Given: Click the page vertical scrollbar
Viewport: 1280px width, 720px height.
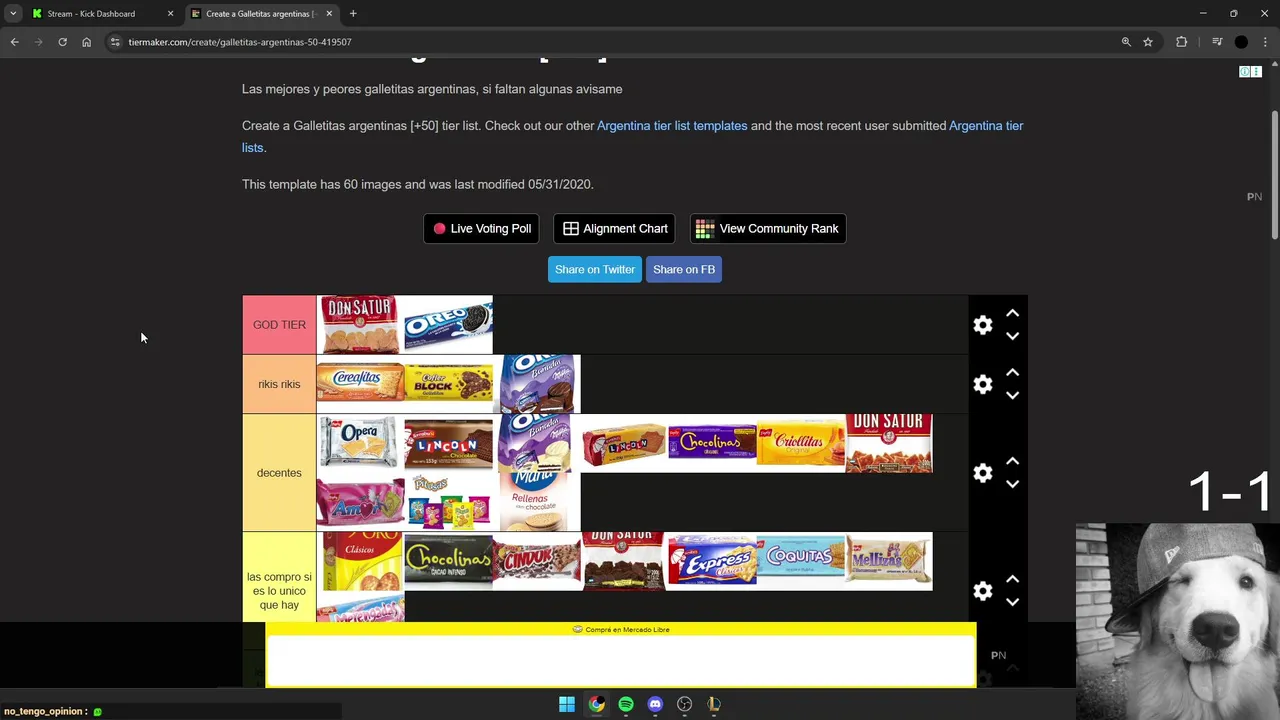Looking at the screenshot, I should pos(1274,175).
